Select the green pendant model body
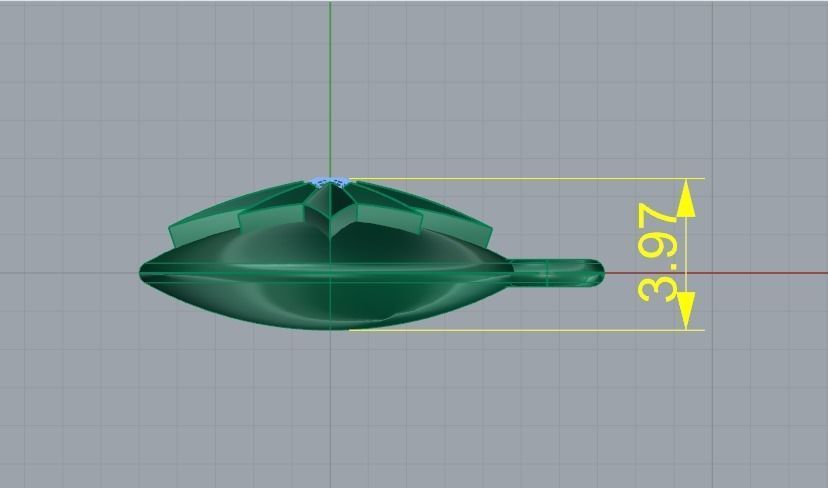Viewport: 828px width, 488px height. click(x=327, y=275)
